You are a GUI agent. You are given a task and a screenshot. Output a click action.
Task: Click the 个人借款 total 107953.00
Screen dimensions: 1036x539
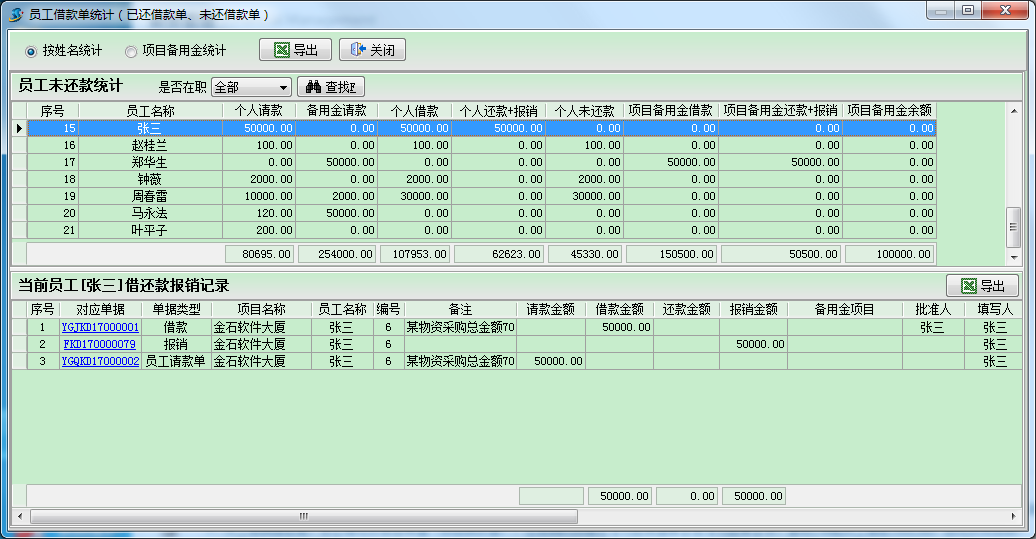(x=415, y=254)
